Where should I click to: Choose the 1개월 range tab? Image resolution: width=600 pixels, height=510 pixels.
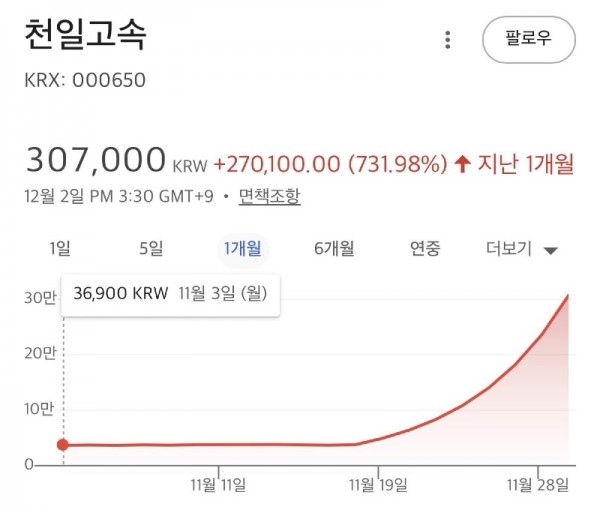tap(240, 249)
